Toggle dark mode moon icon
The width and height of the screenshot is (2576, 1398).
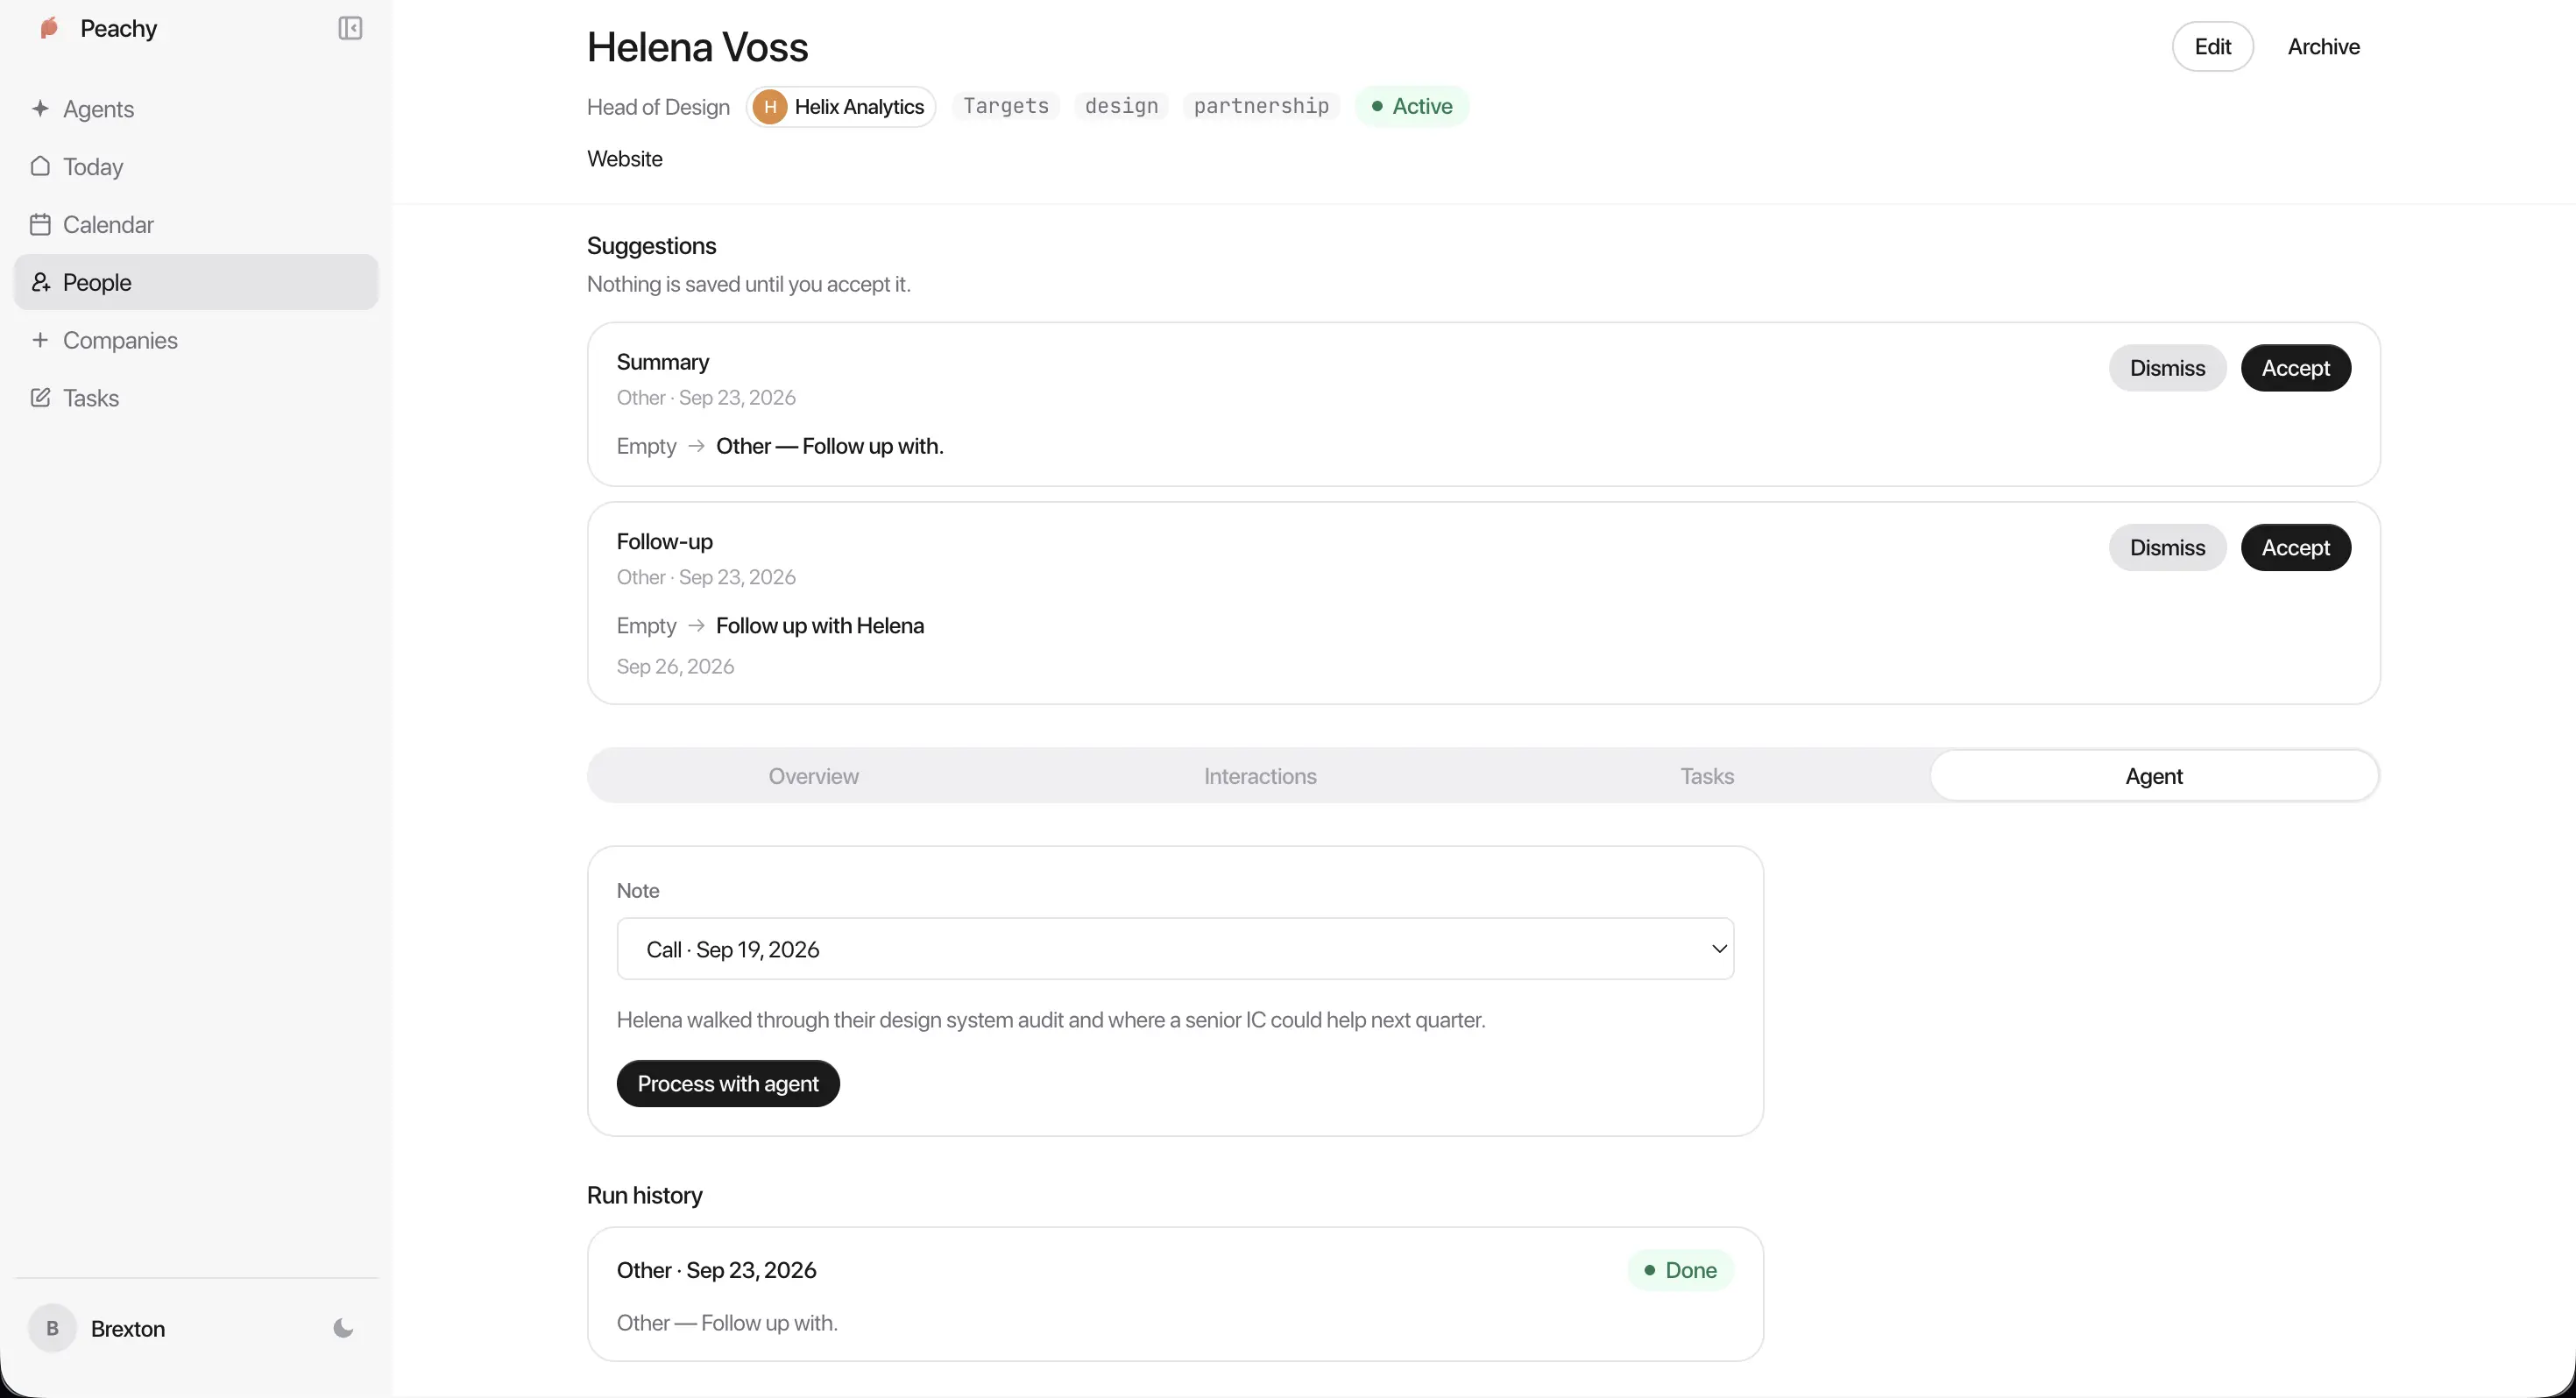(x=343, y=1328)
